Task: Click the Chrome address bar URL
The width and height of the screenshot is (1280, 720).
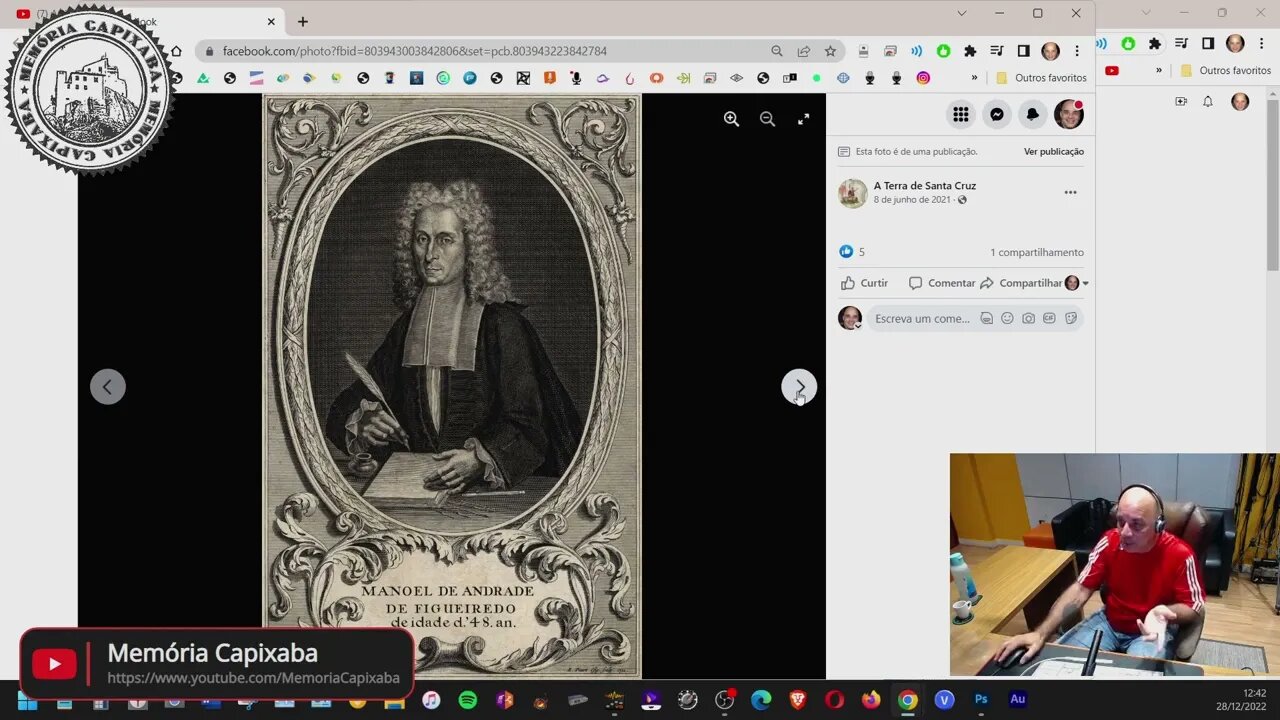Action: point(414,51)
